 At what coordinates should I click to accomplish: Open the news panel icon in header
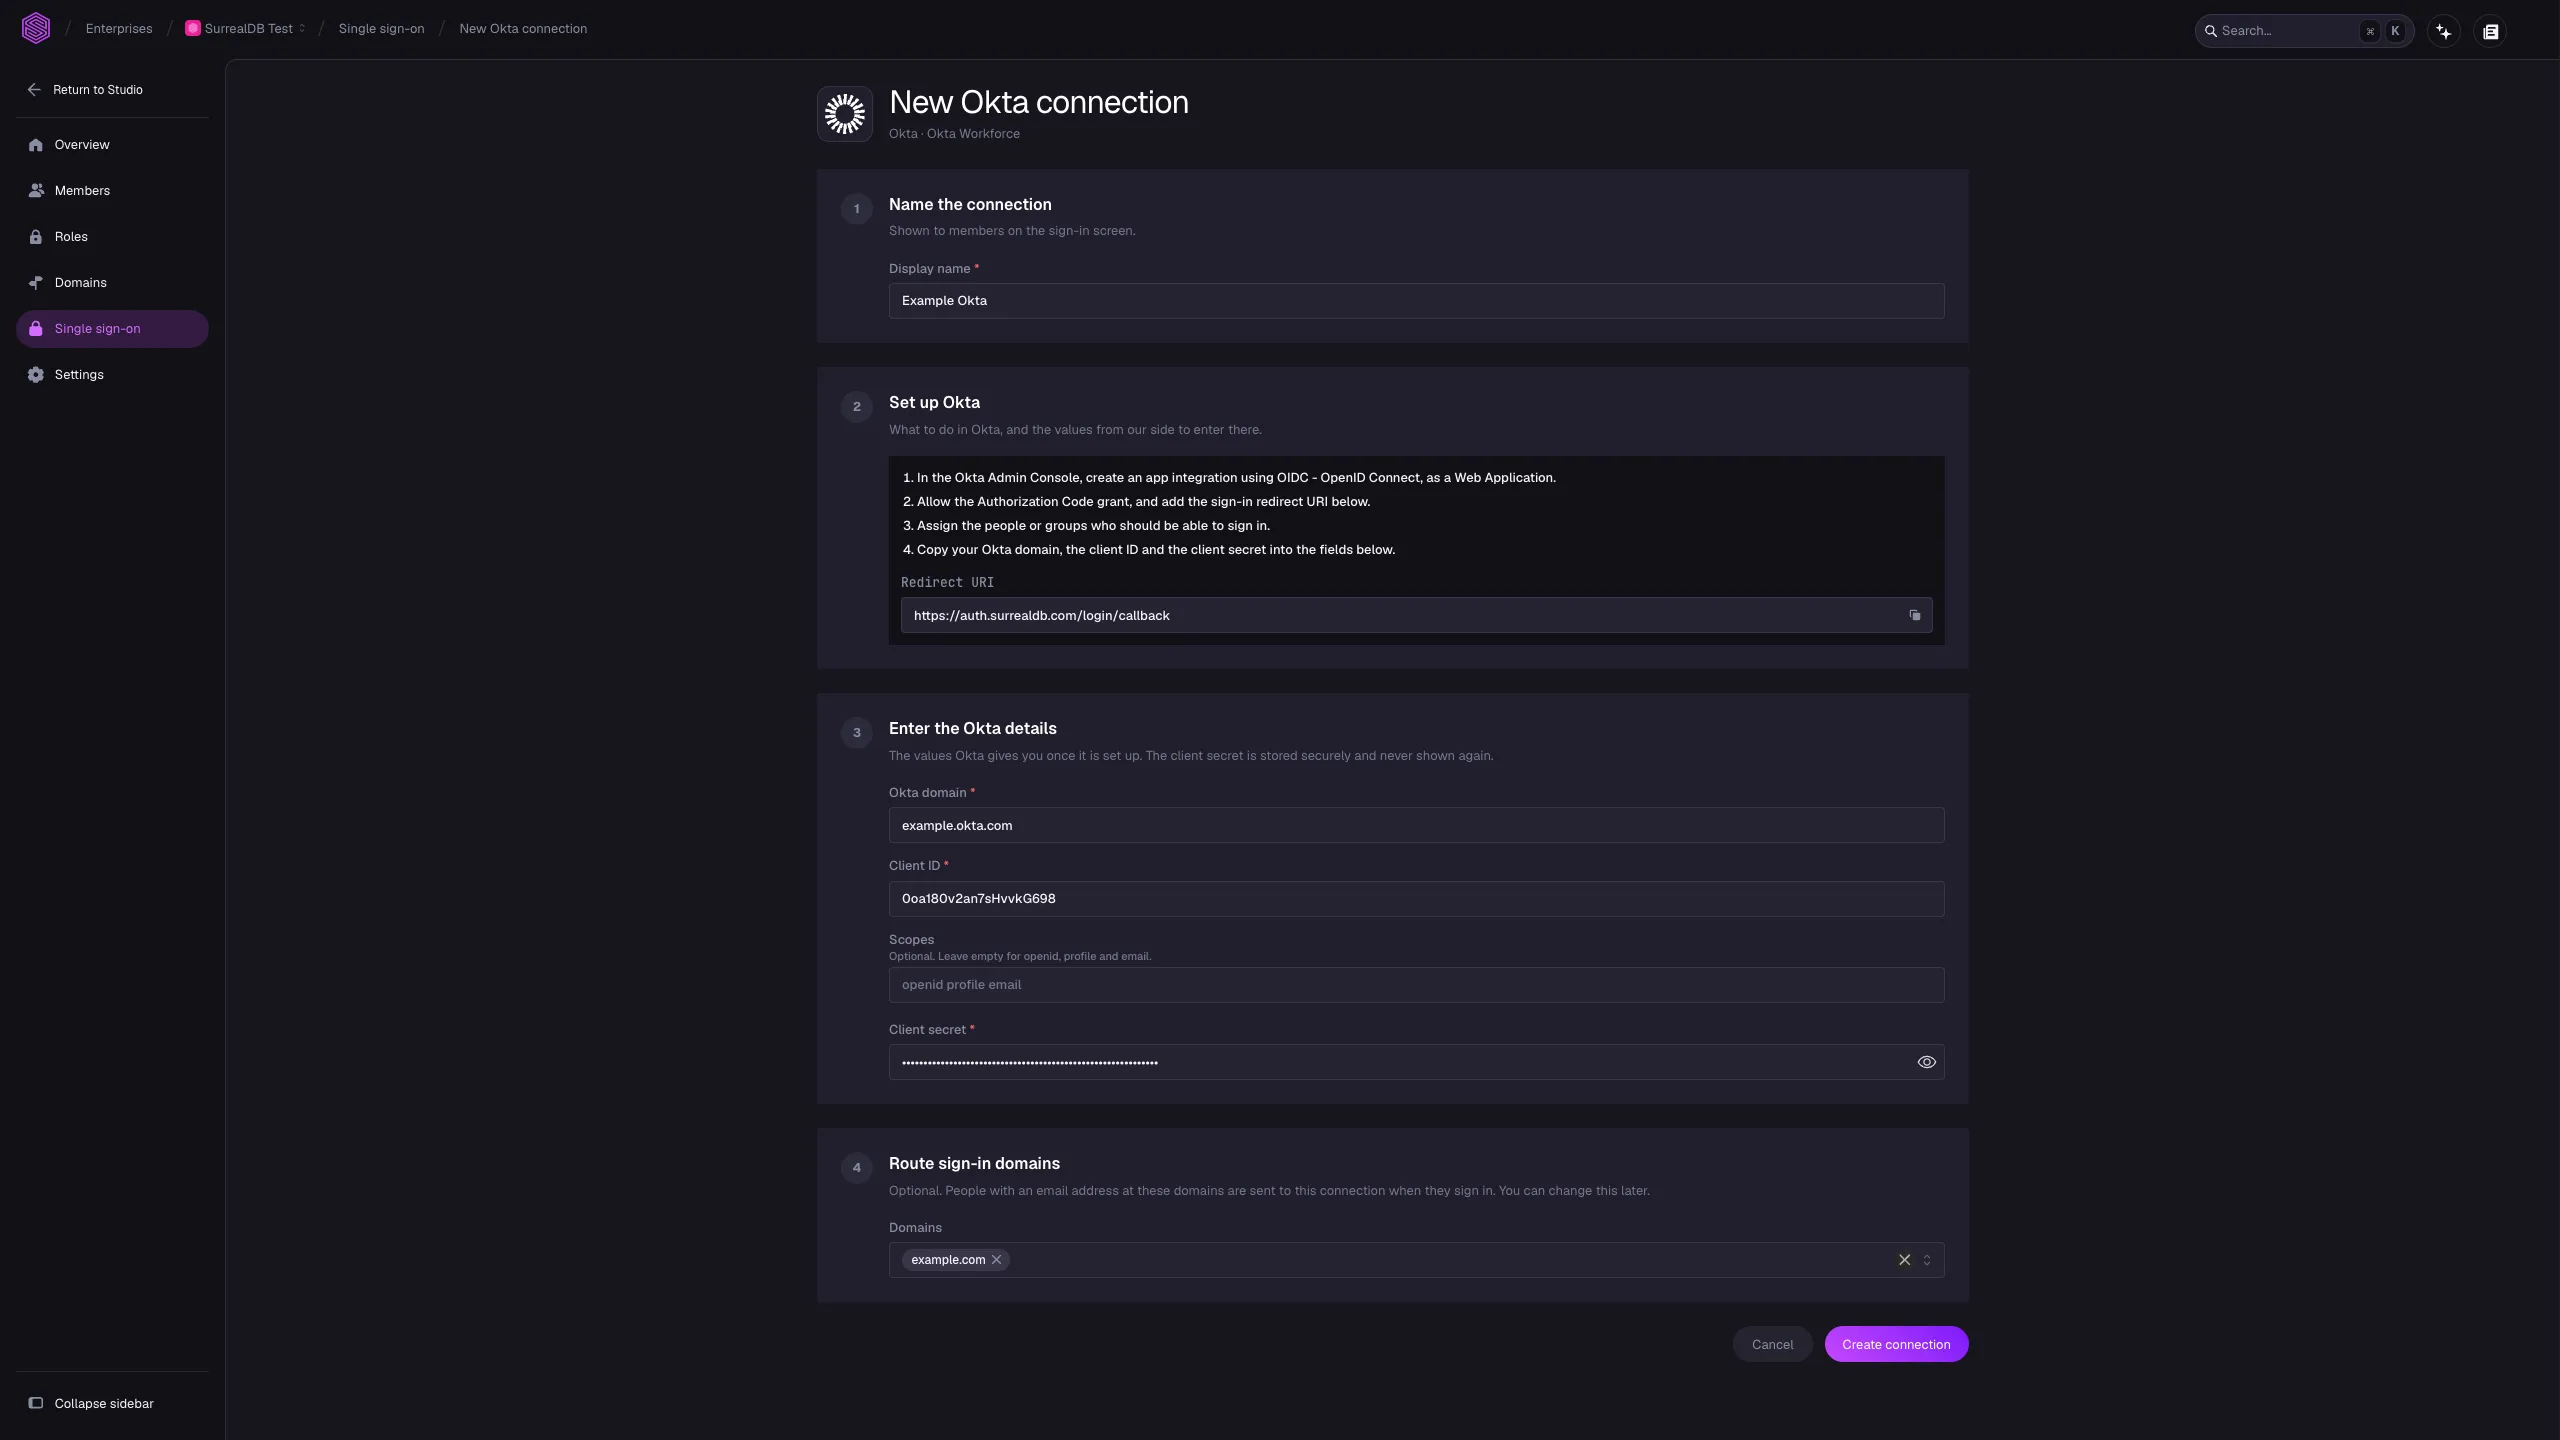click(2490, 31)
